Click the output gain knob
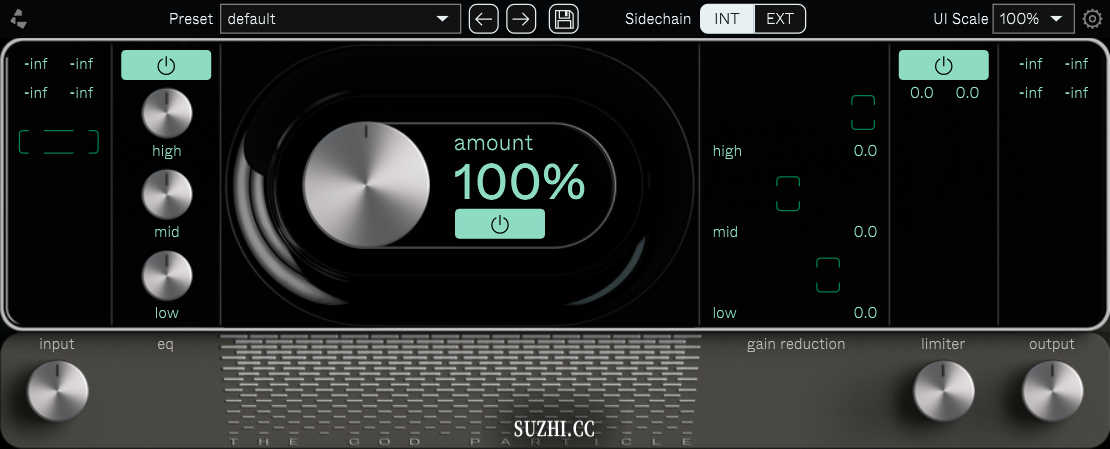 pos(1052,390)
